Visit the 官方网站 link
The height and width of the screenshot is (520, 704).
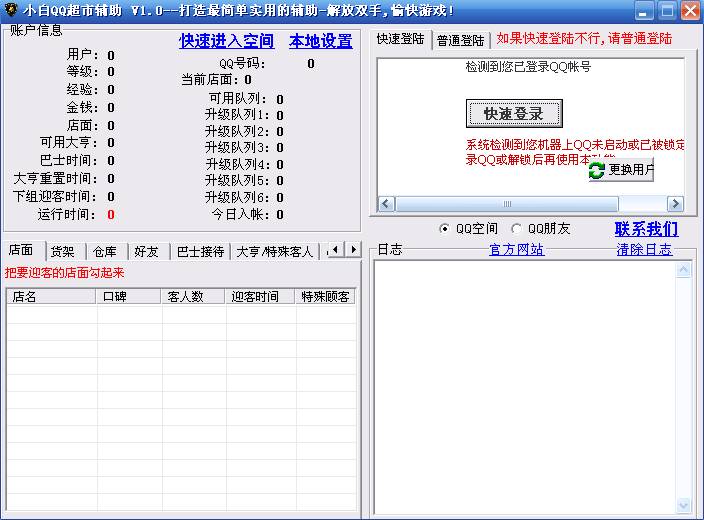[x=516, y=249]
